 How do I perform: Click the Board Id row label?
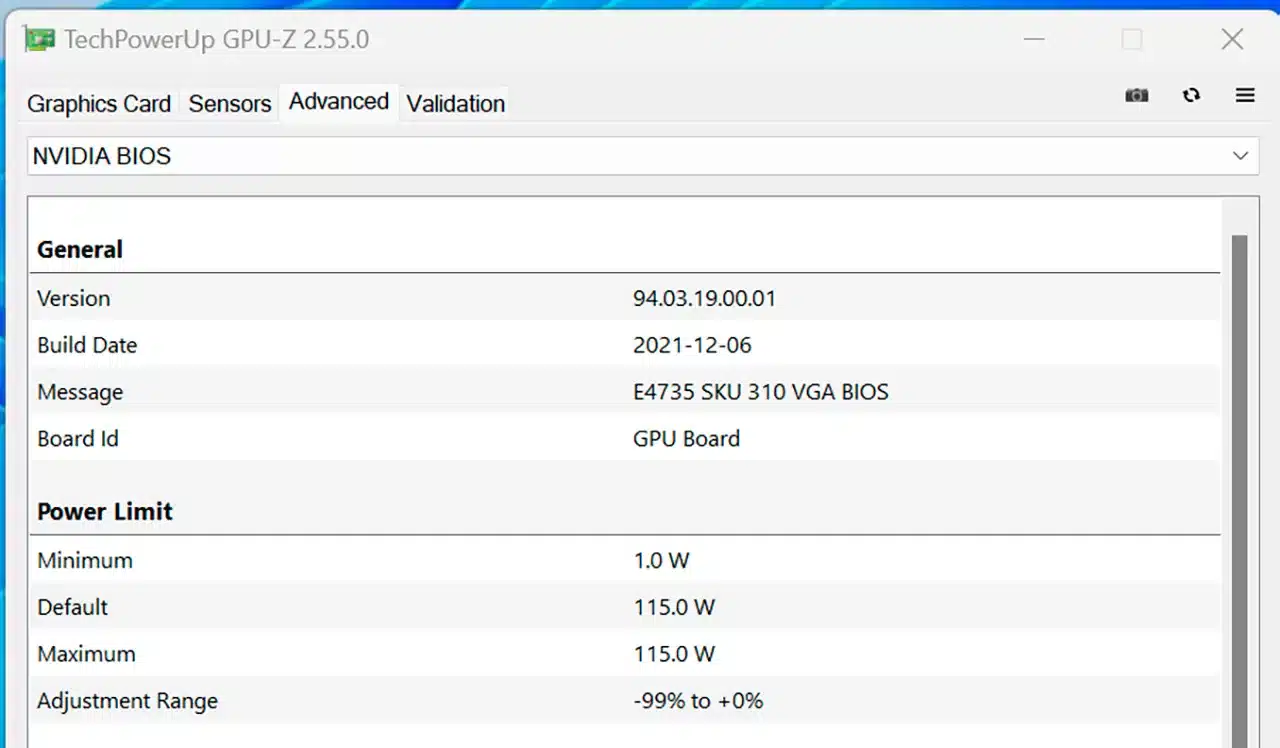78,438
